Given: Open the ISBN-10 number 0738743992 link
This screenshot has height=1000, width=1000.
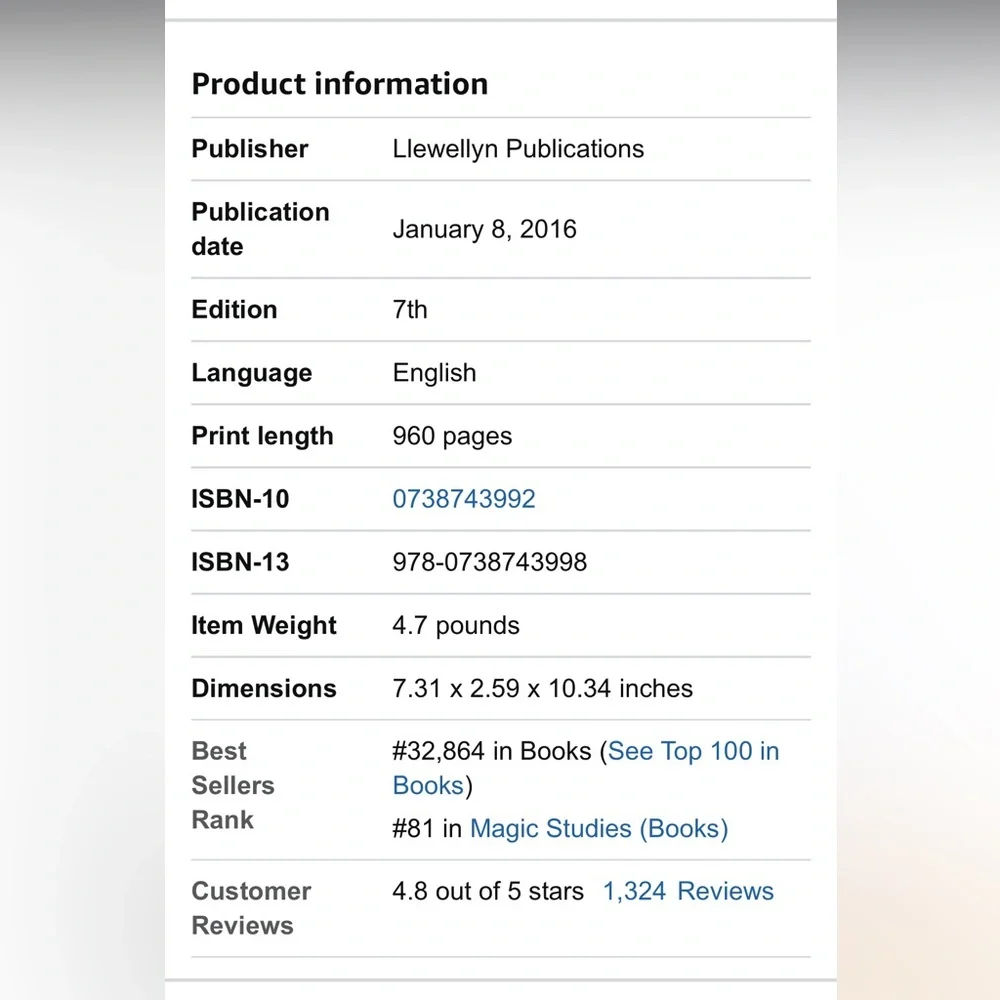Looking at the screenshot, I should [464, 499].
